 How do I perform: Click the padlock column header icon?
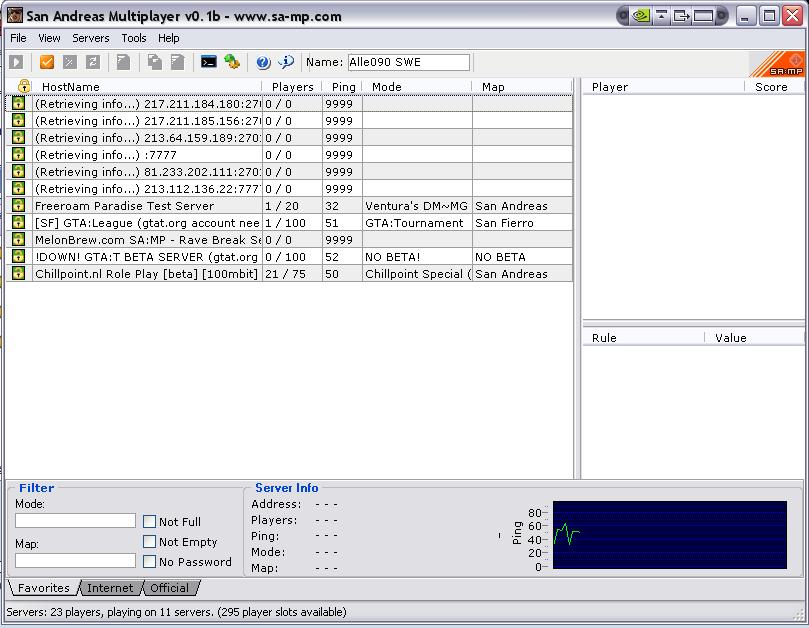[x=24, y=86]
